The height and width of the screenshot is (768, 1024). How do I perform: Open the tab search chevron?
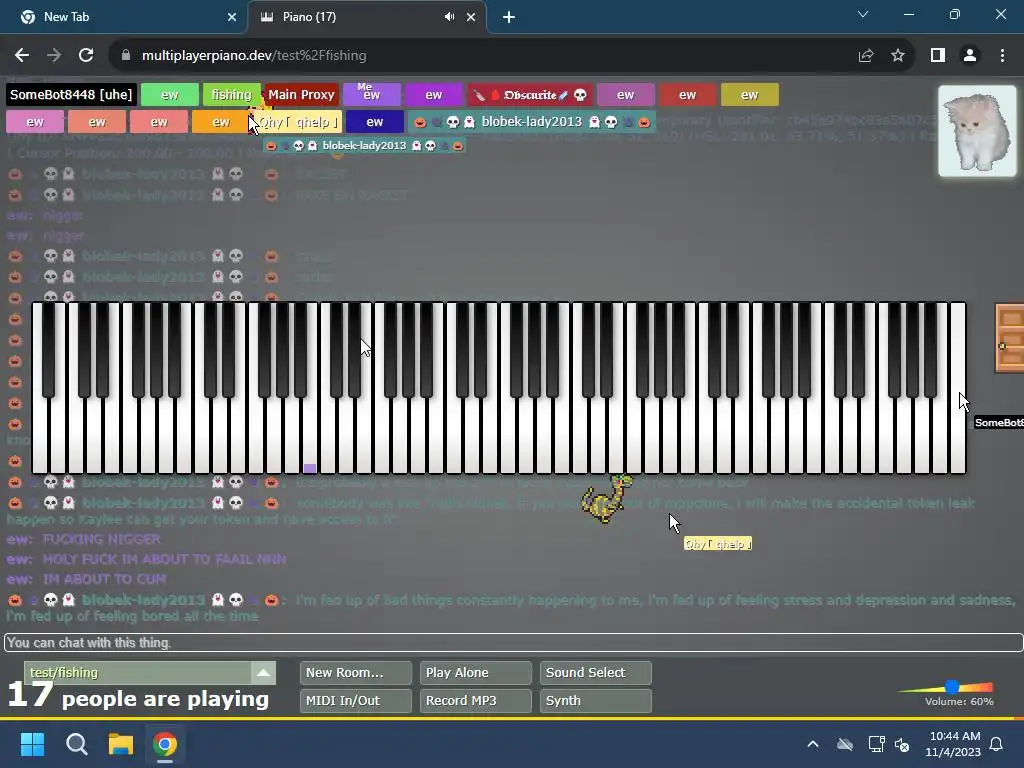863,14
